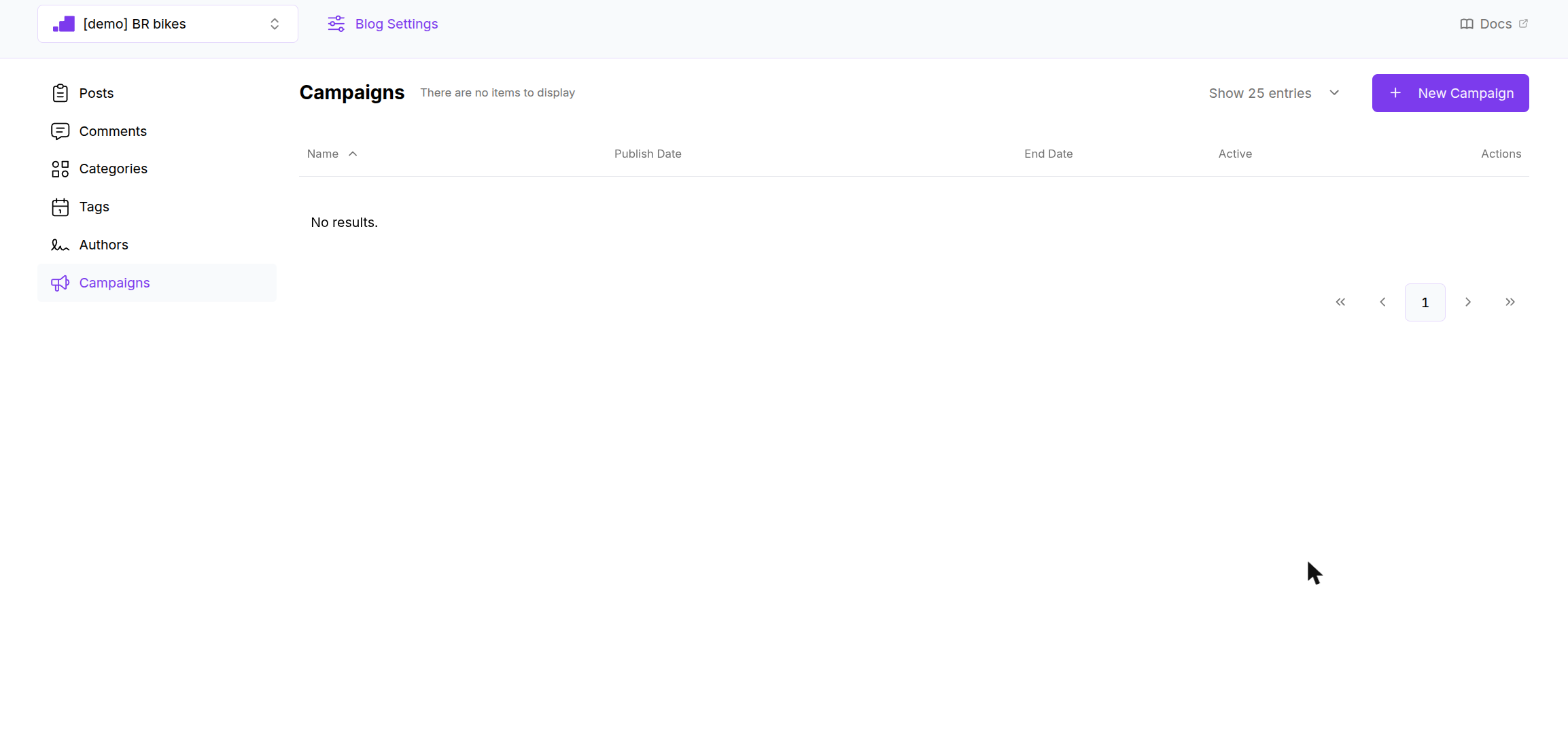Image resolution: width=1568 pixels, height=732 pixels.
Task: Select page 1 in pagination
Action: pos(1425,302)
